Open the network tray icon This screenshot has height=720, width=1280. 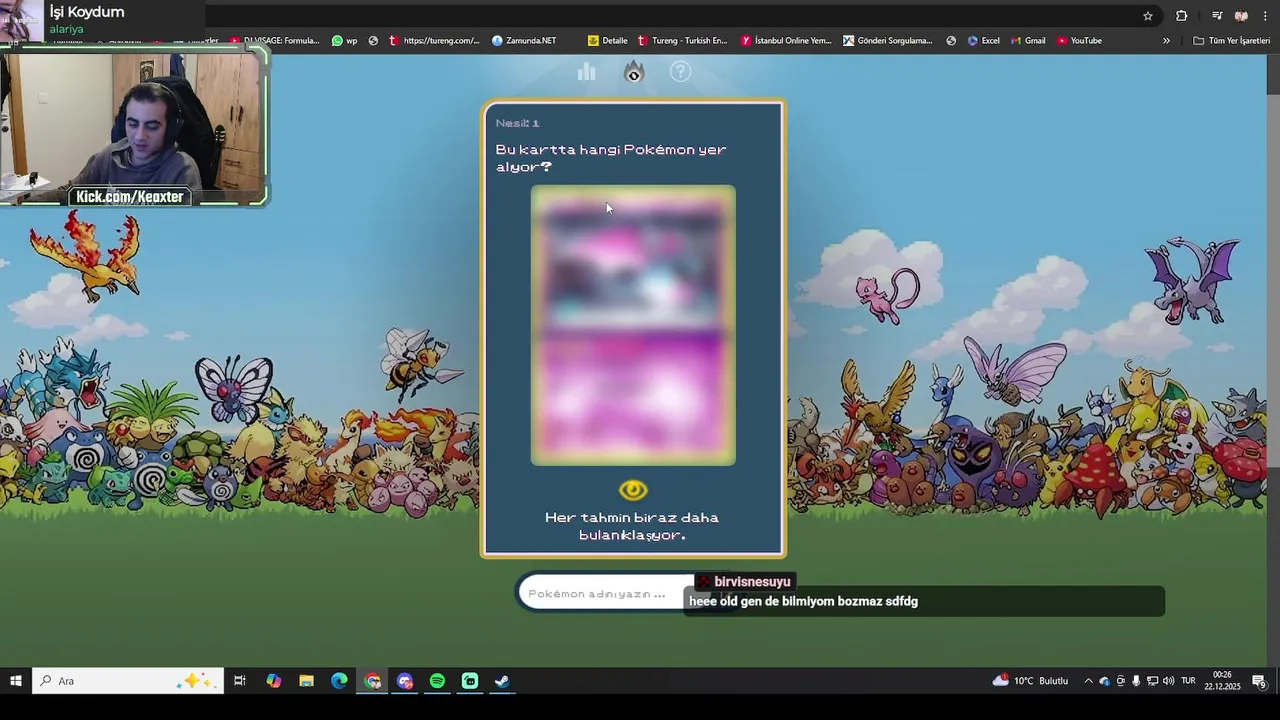[x=1152, y=681]
